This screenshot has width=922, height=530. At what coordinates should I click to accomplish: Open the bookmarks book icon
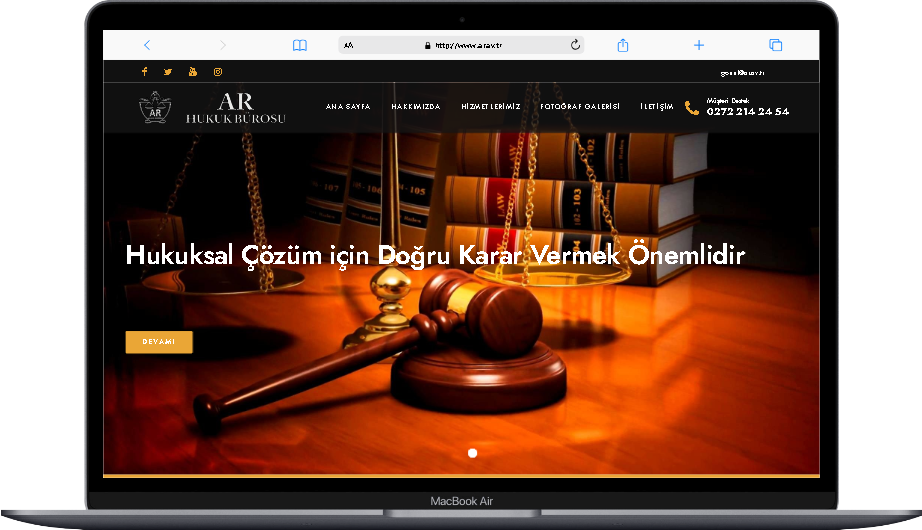click(299, 45)
